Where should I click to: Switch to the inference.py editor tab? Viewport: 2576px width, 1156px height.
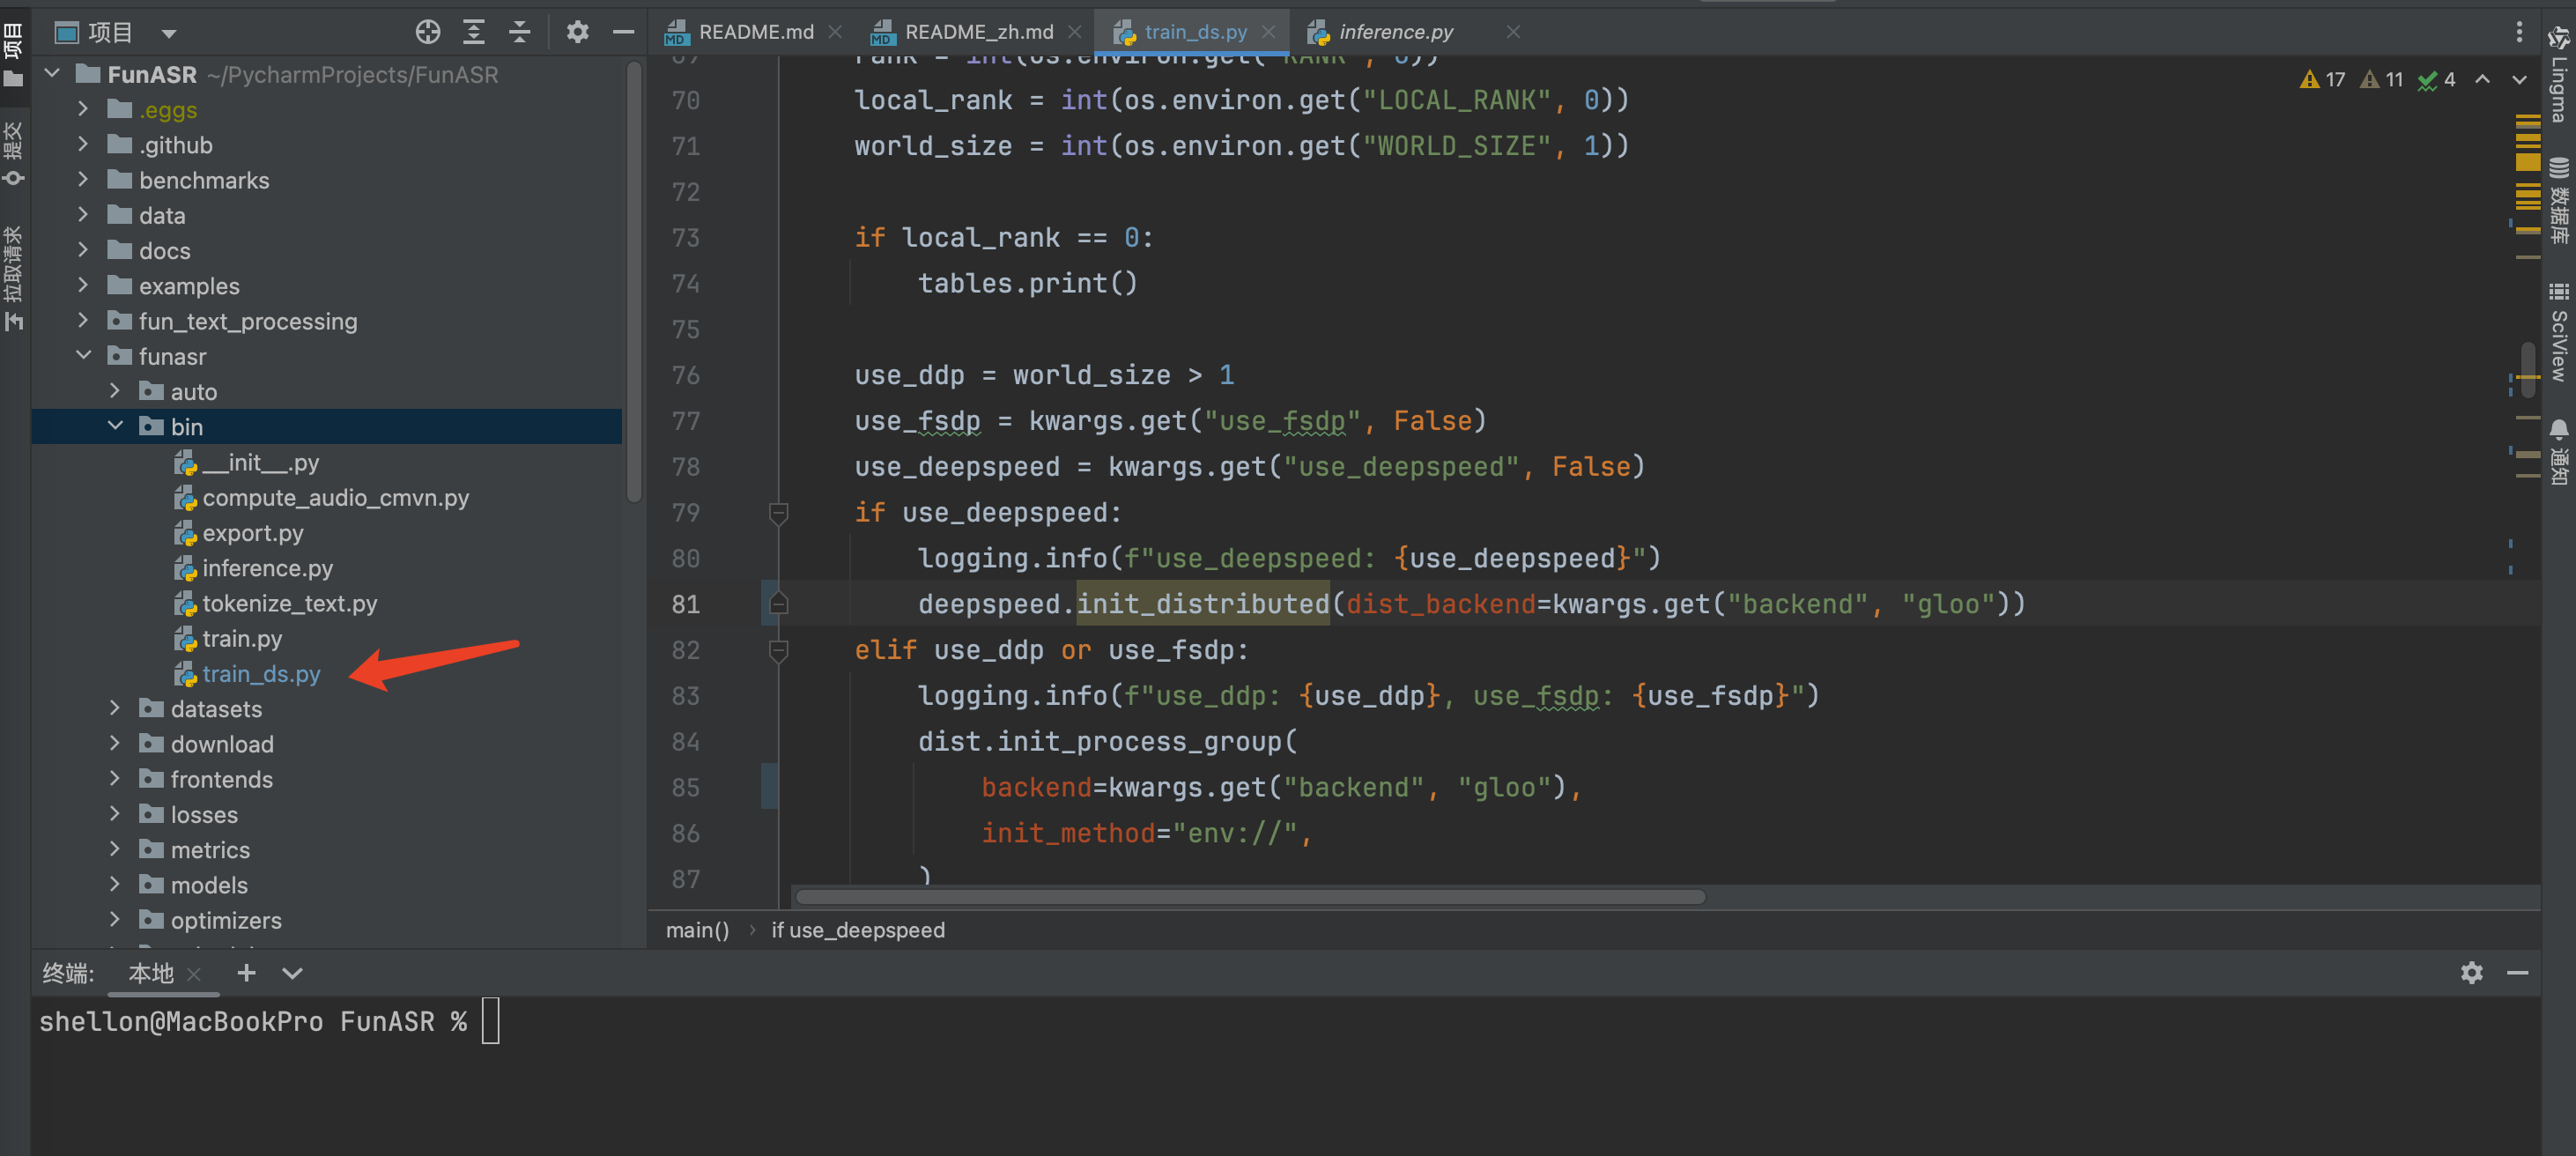pyautogui.click(x=1395, y=32)
